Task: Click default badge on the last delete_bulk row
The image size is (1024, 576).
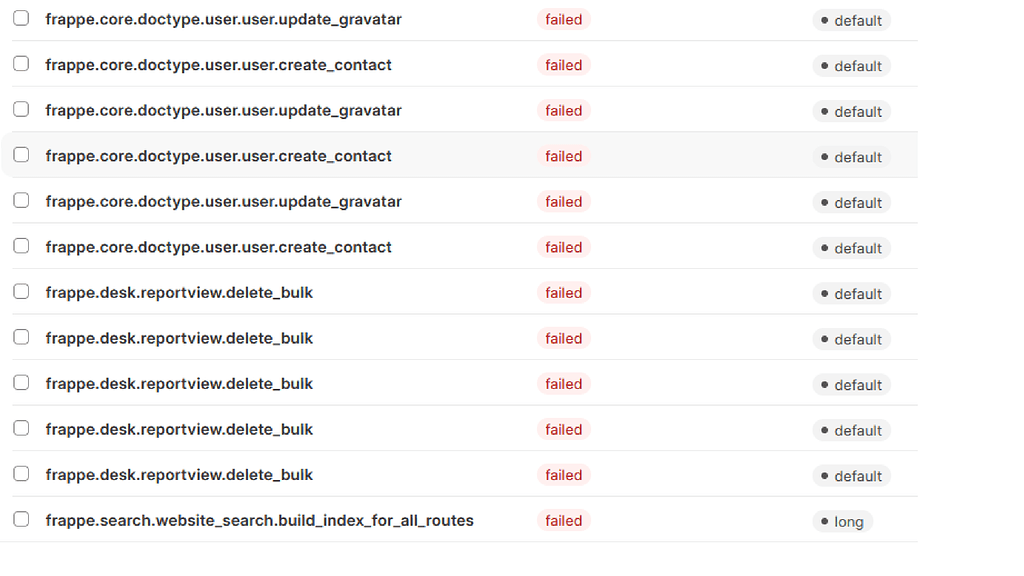Action: click(851, 476)
